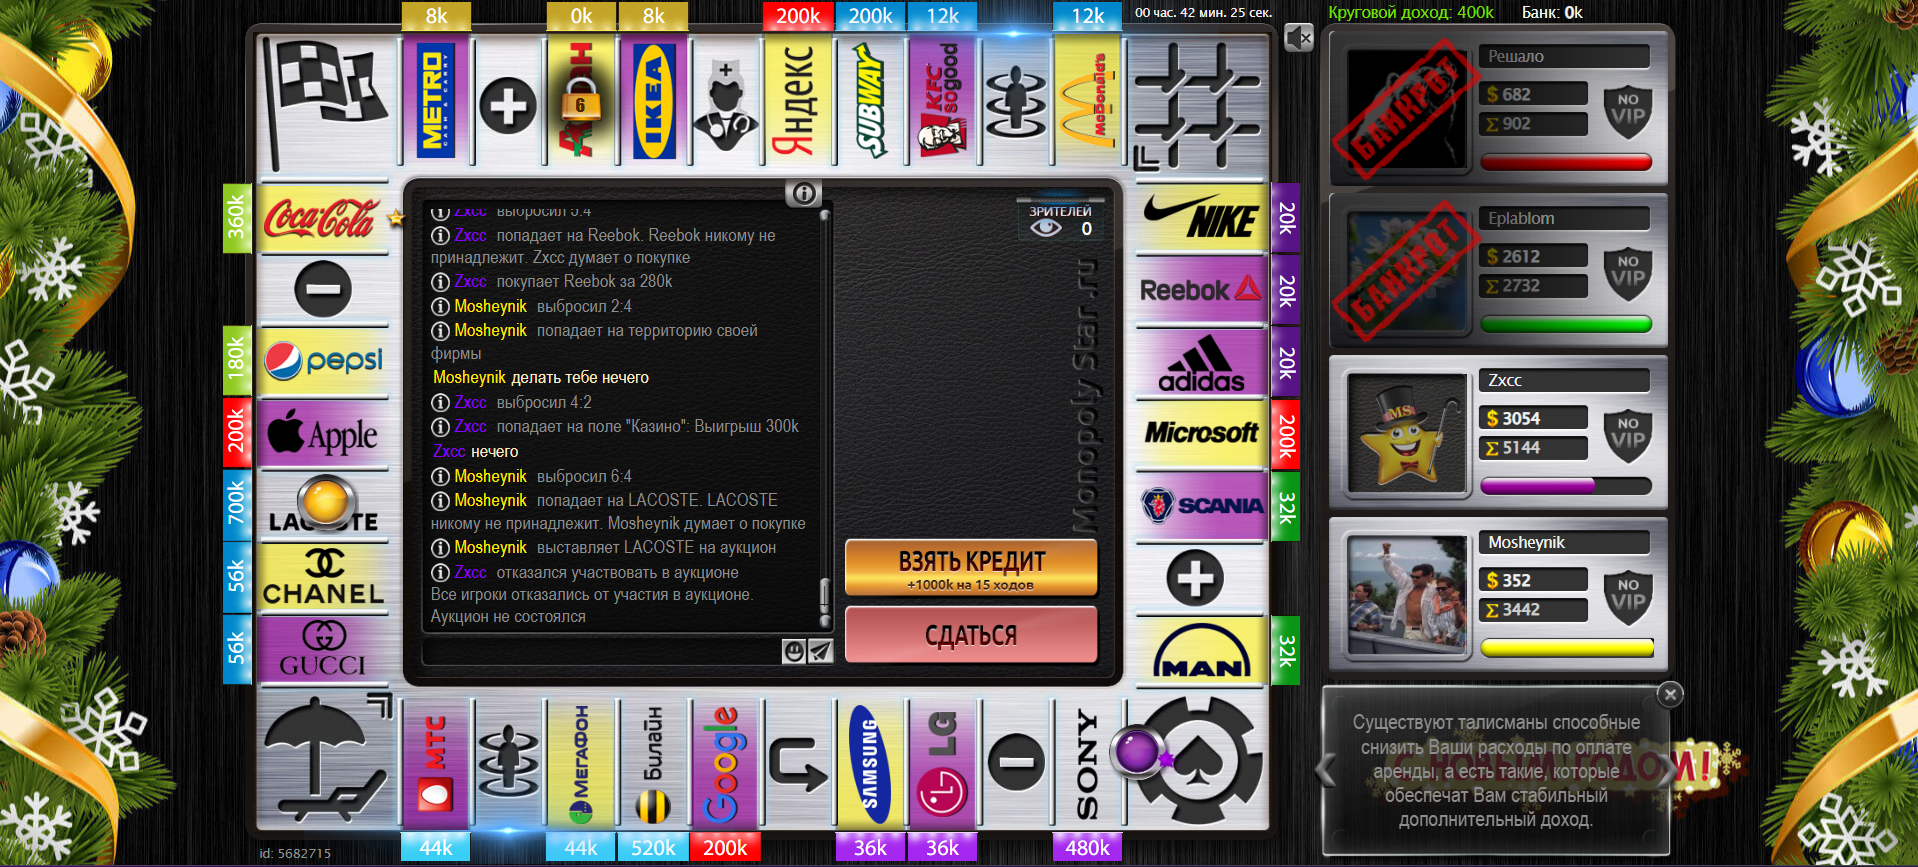Click the Sony tile

click(x=1087, y=764)
